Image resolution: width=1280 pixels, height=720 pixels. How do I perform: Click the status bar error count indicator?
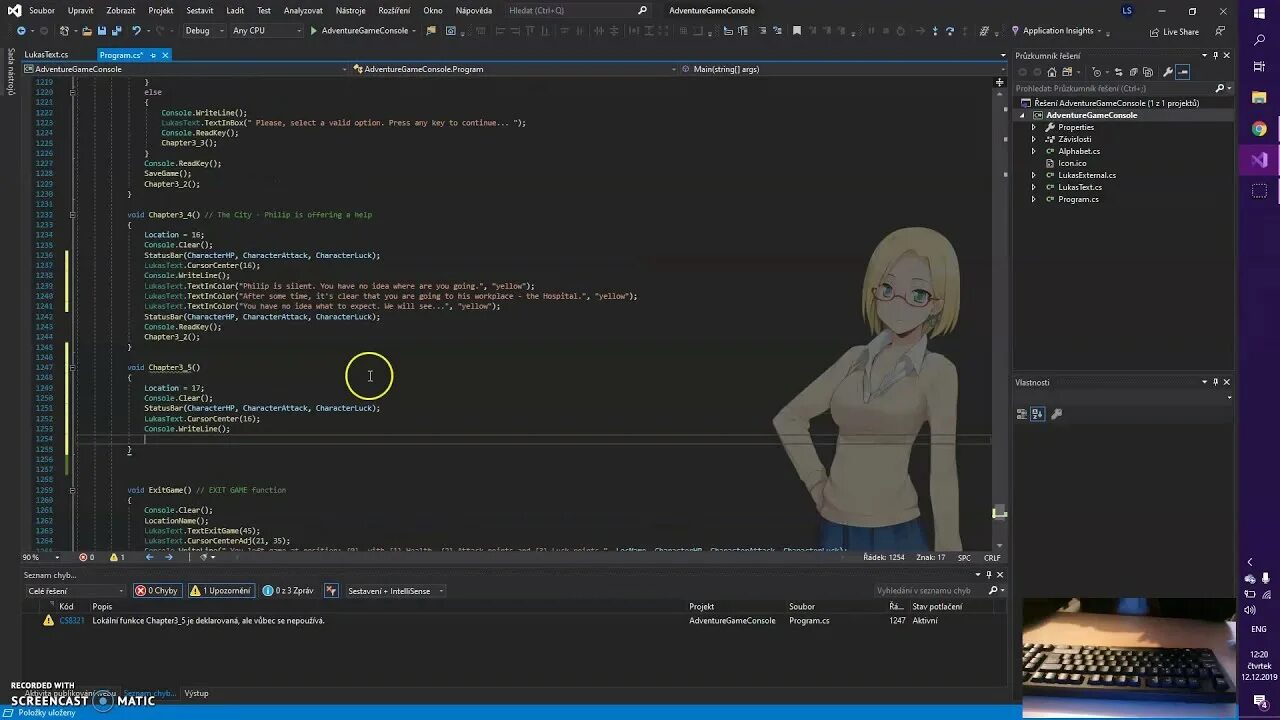pos(88,557)
